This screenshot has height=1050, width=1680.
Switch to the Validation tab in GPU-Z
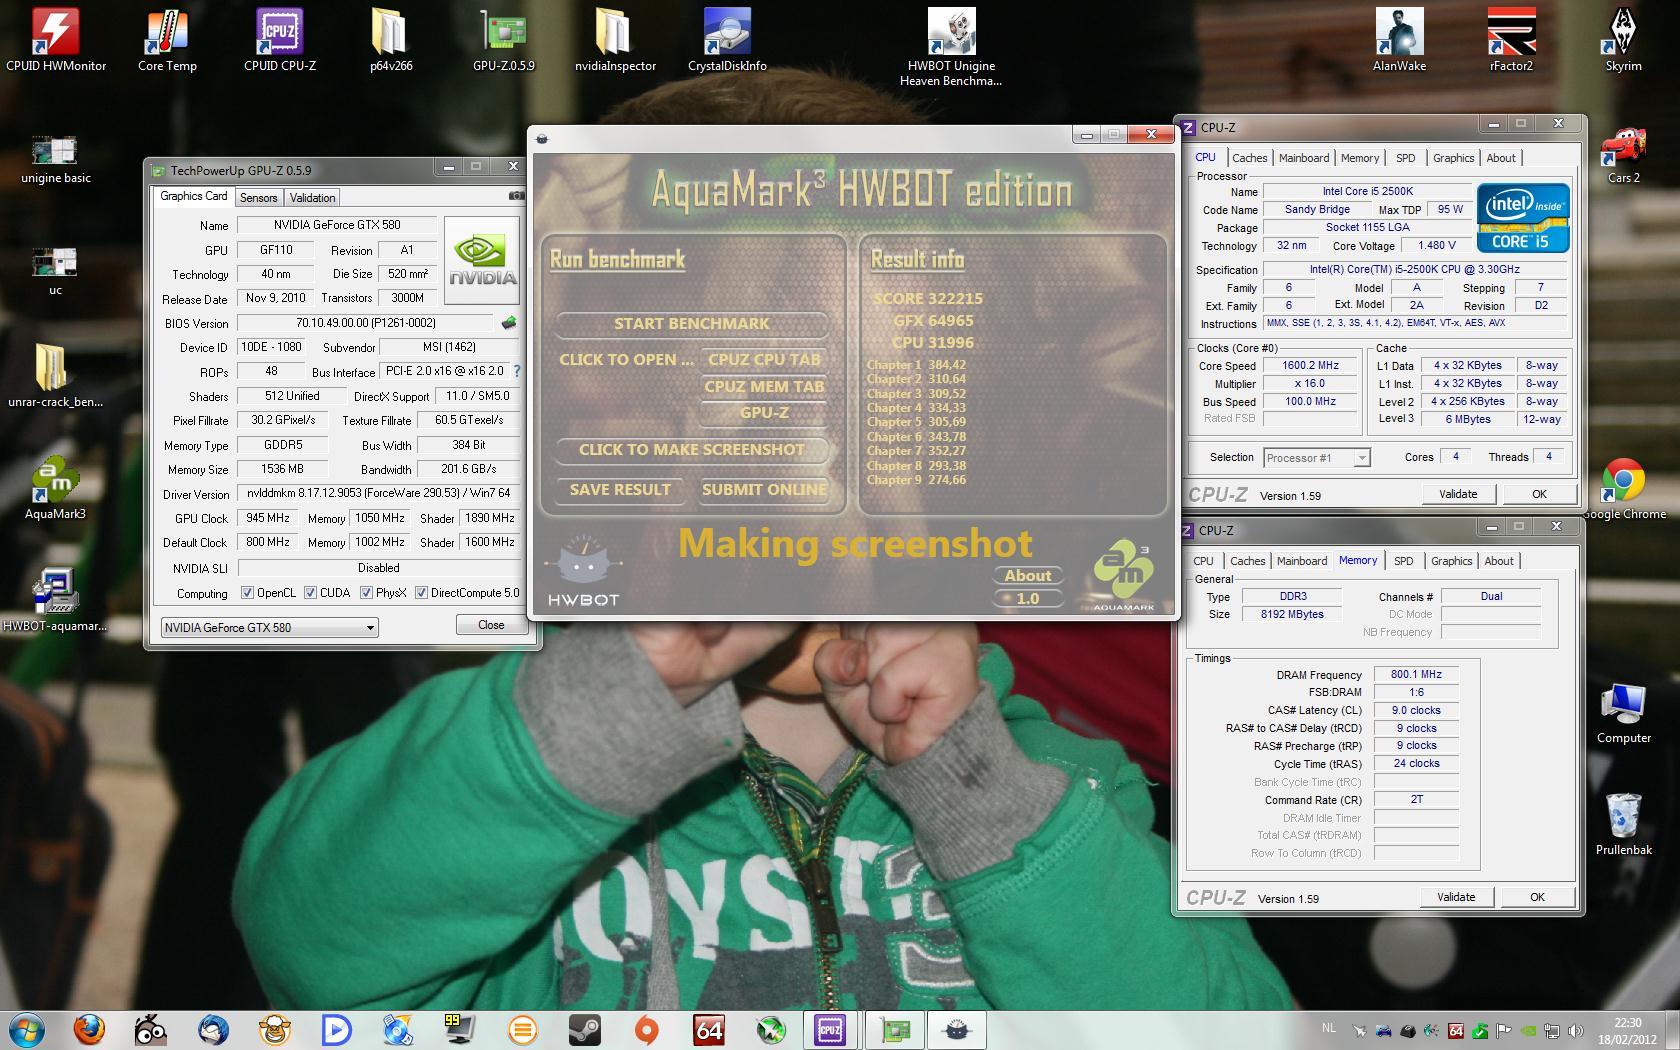(x=312, y=198)
